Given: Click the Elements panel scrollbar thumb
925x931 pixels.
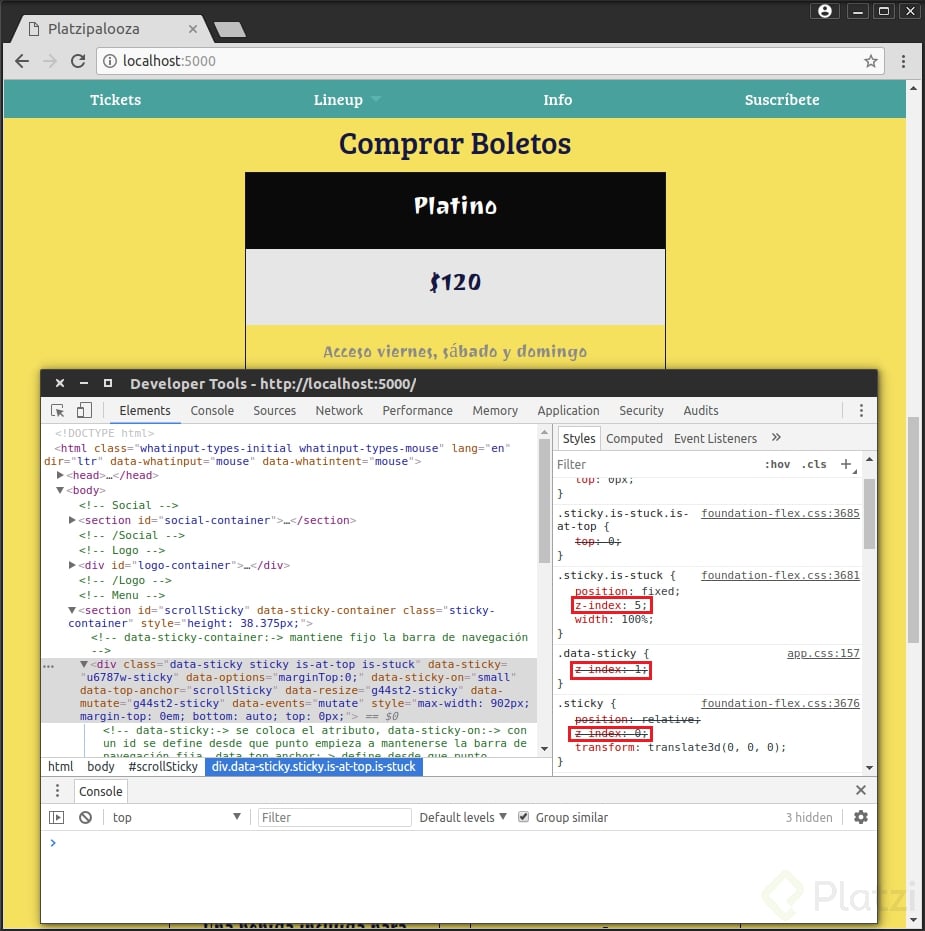Looking at the screenshot, I should [x=544, y=501].
